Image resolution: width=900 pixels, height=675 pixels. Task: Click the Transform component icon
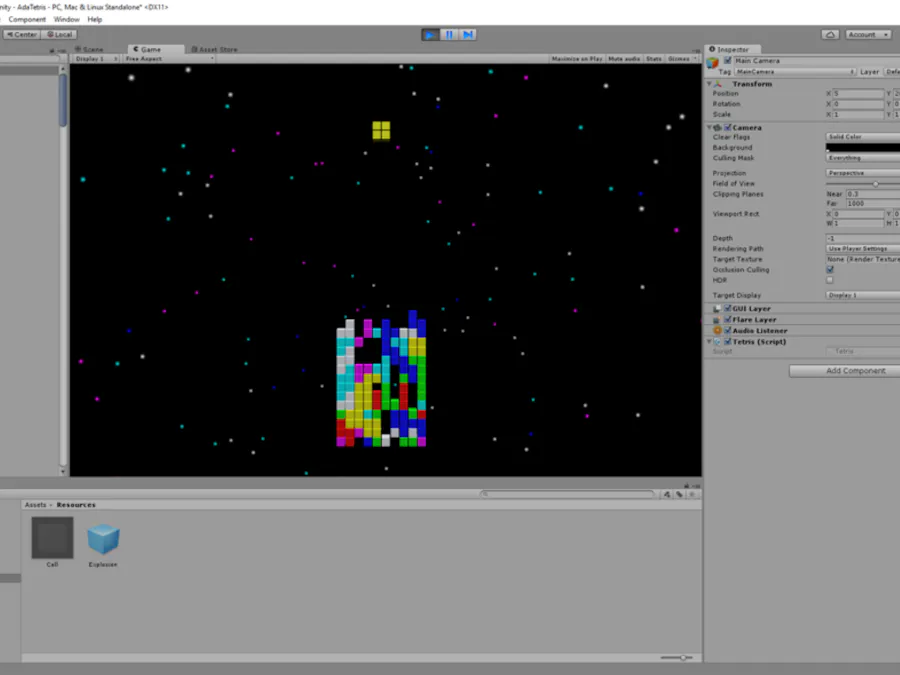pos(718,84)
